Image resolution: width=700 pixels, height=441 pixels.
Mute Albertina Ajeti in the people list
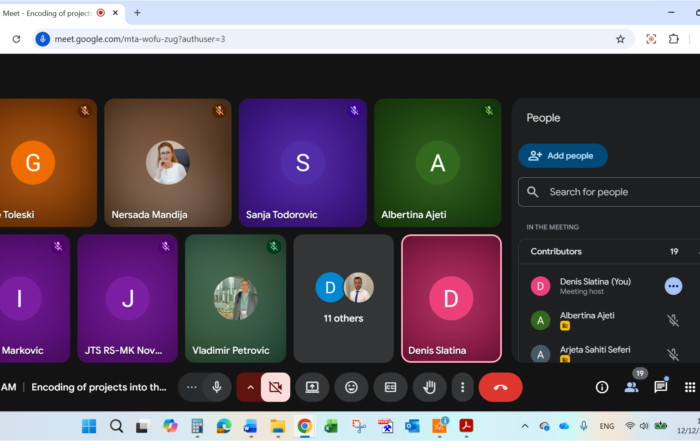pyautogui.click(x=673, y=320)
